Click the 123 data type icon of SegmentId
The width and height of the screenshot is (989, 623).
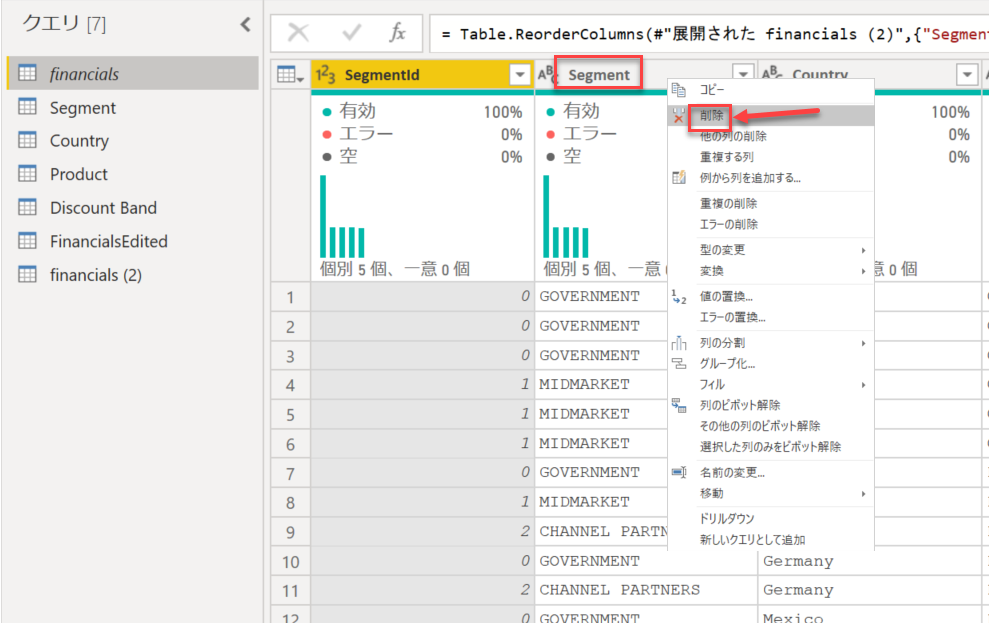pos(325,74)
